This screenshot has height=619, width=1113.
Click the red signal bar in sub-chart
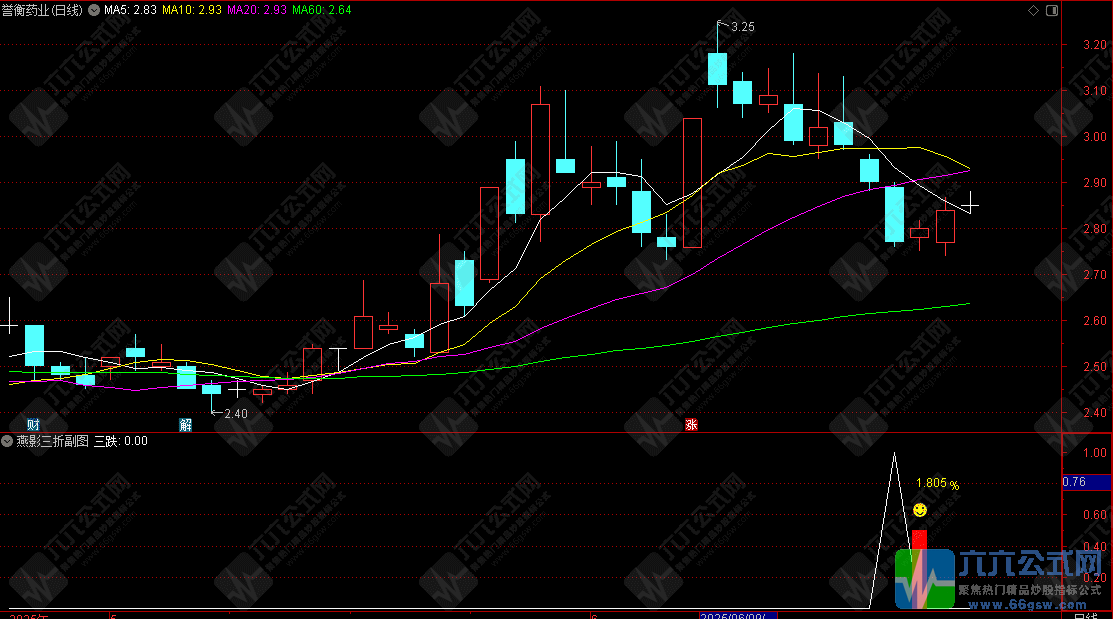click(x=919, y=540)
